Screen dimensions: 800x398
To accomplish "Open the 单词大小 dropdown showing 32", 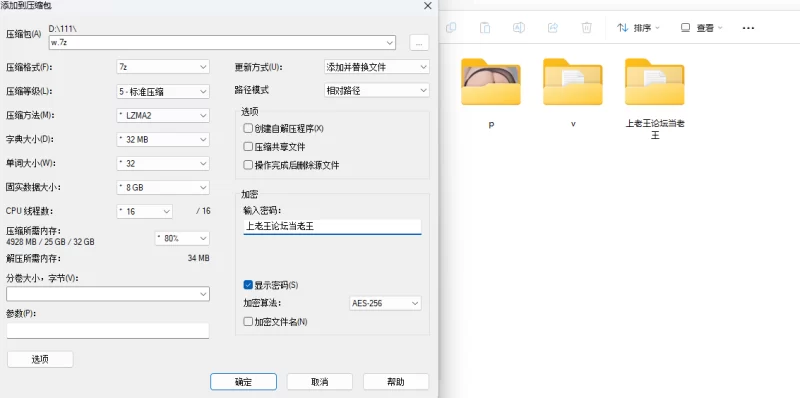I will pyautogui.click(x=163, y=163).
